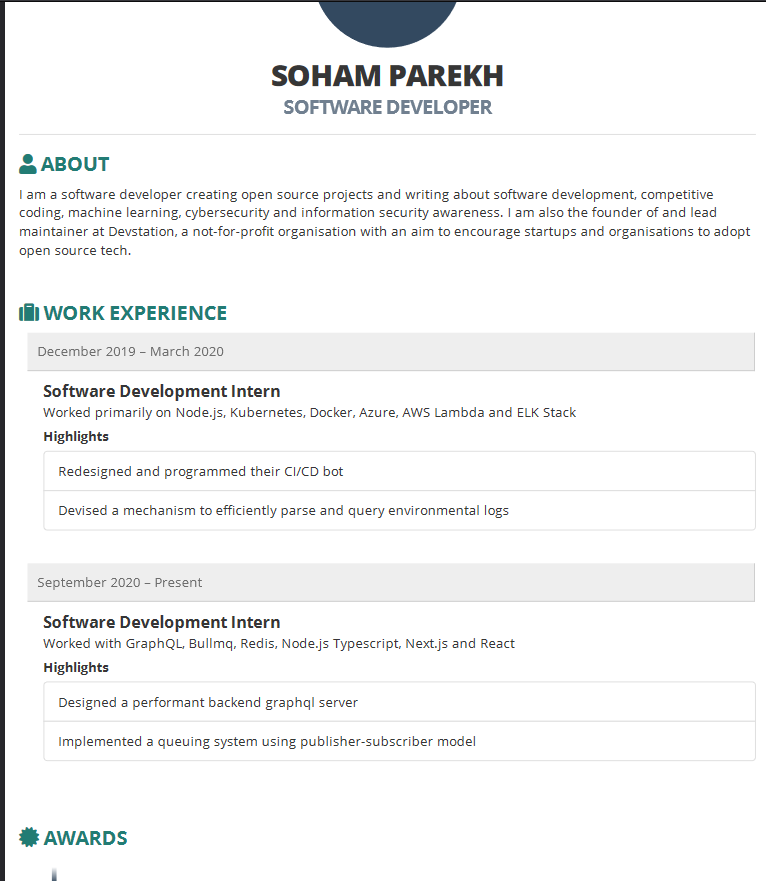The width and height of the screenshot is (766, 881).
Task: Click highlight about parsing environmental logs
Action: [x=400, y=511]
